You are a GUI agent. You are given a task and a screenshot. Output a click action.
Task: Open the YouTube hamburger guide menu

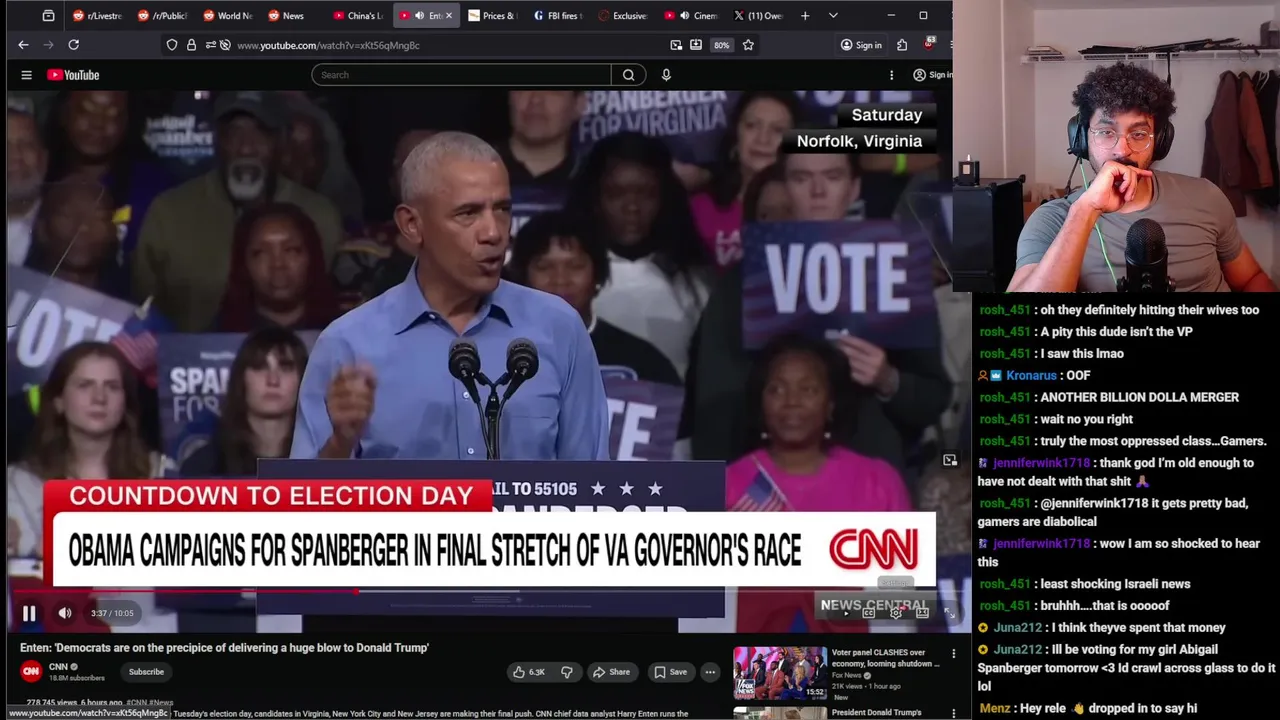(x=27, y=75)
